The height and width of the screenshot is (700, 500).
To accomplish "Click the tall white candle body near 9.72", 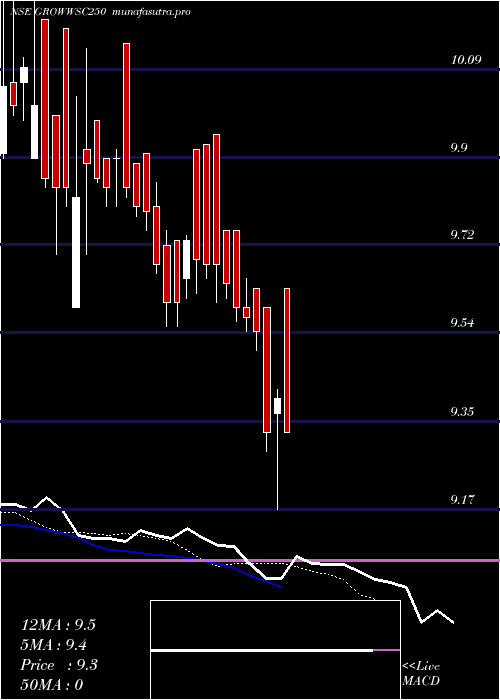I will pos(76,252).
